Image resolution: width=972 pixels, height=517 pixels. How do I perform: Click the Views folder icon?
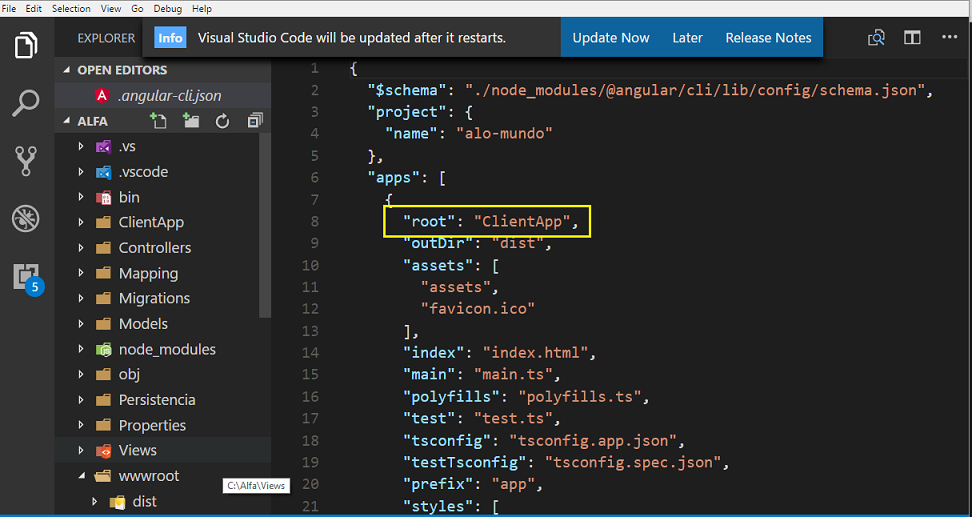[x=103, y=451]
